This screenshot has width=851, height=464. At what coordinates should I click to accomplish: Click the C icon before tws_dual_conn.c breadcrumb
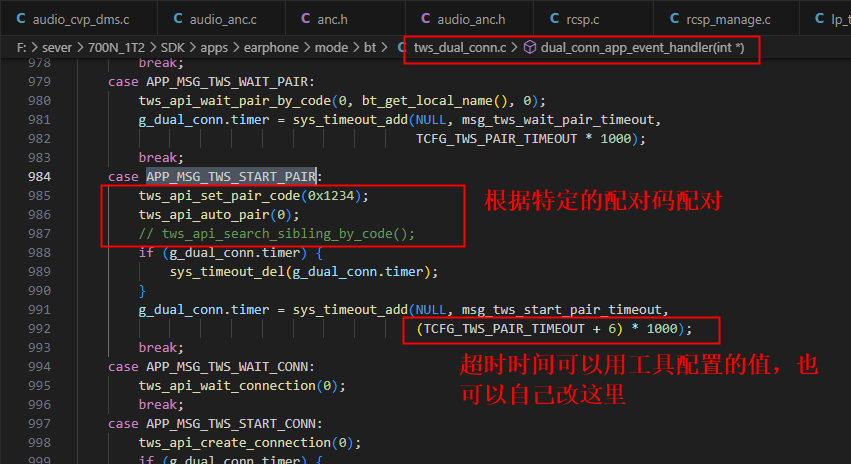pos(402,47)
